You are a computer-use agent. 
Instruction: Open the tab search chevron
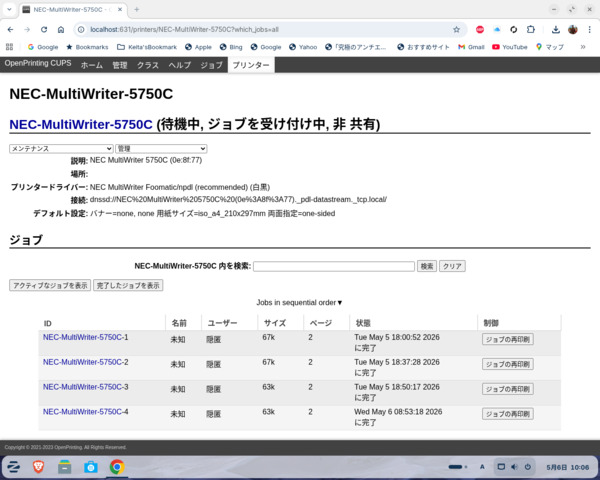tap(10, 10)
